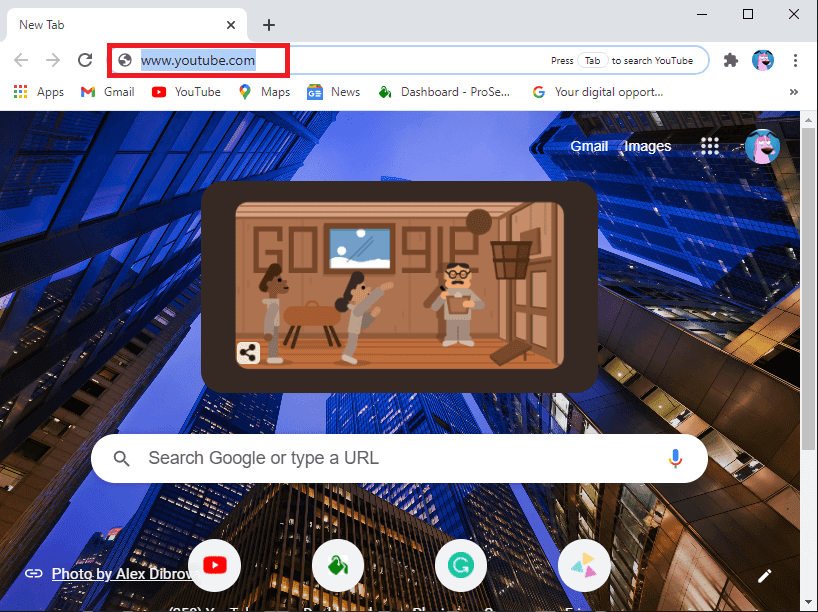Screen dimensions: 818x612
Task: Open the YouTube bookmark in bookmarks bar
Action: [186, 92]
